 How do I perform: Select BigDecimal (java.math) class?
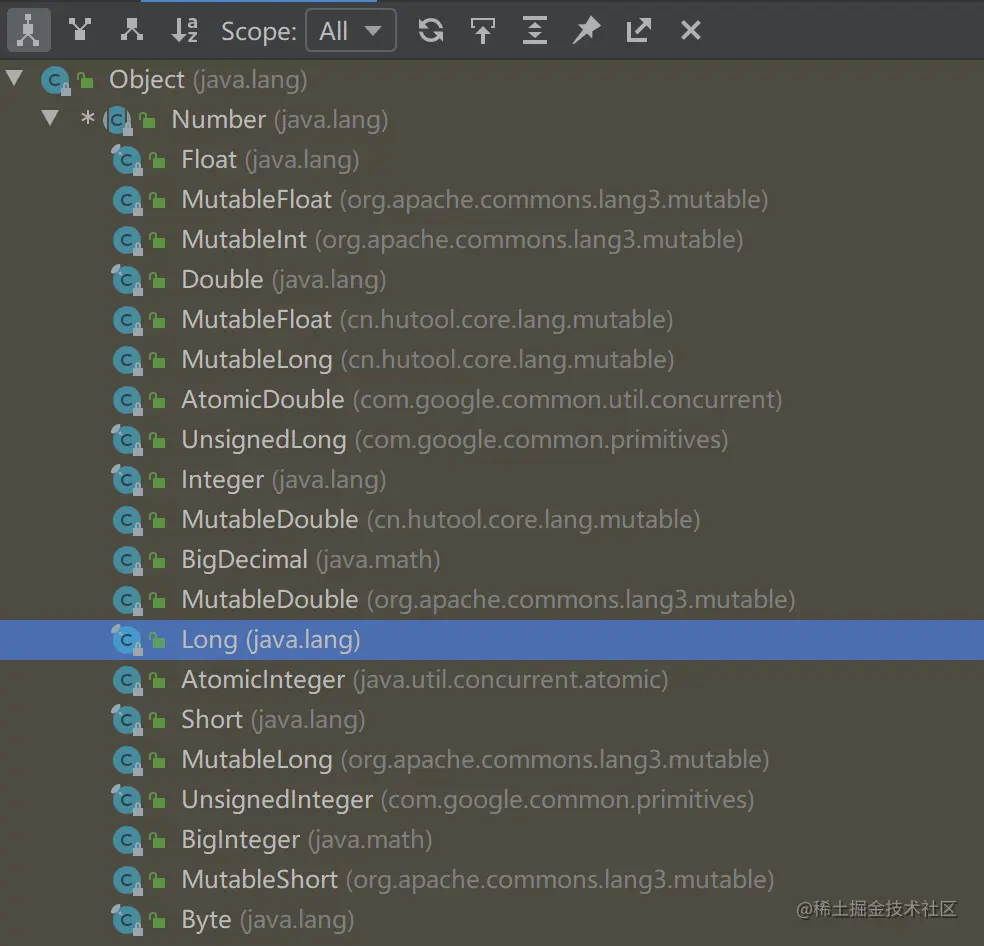[492, 560]
